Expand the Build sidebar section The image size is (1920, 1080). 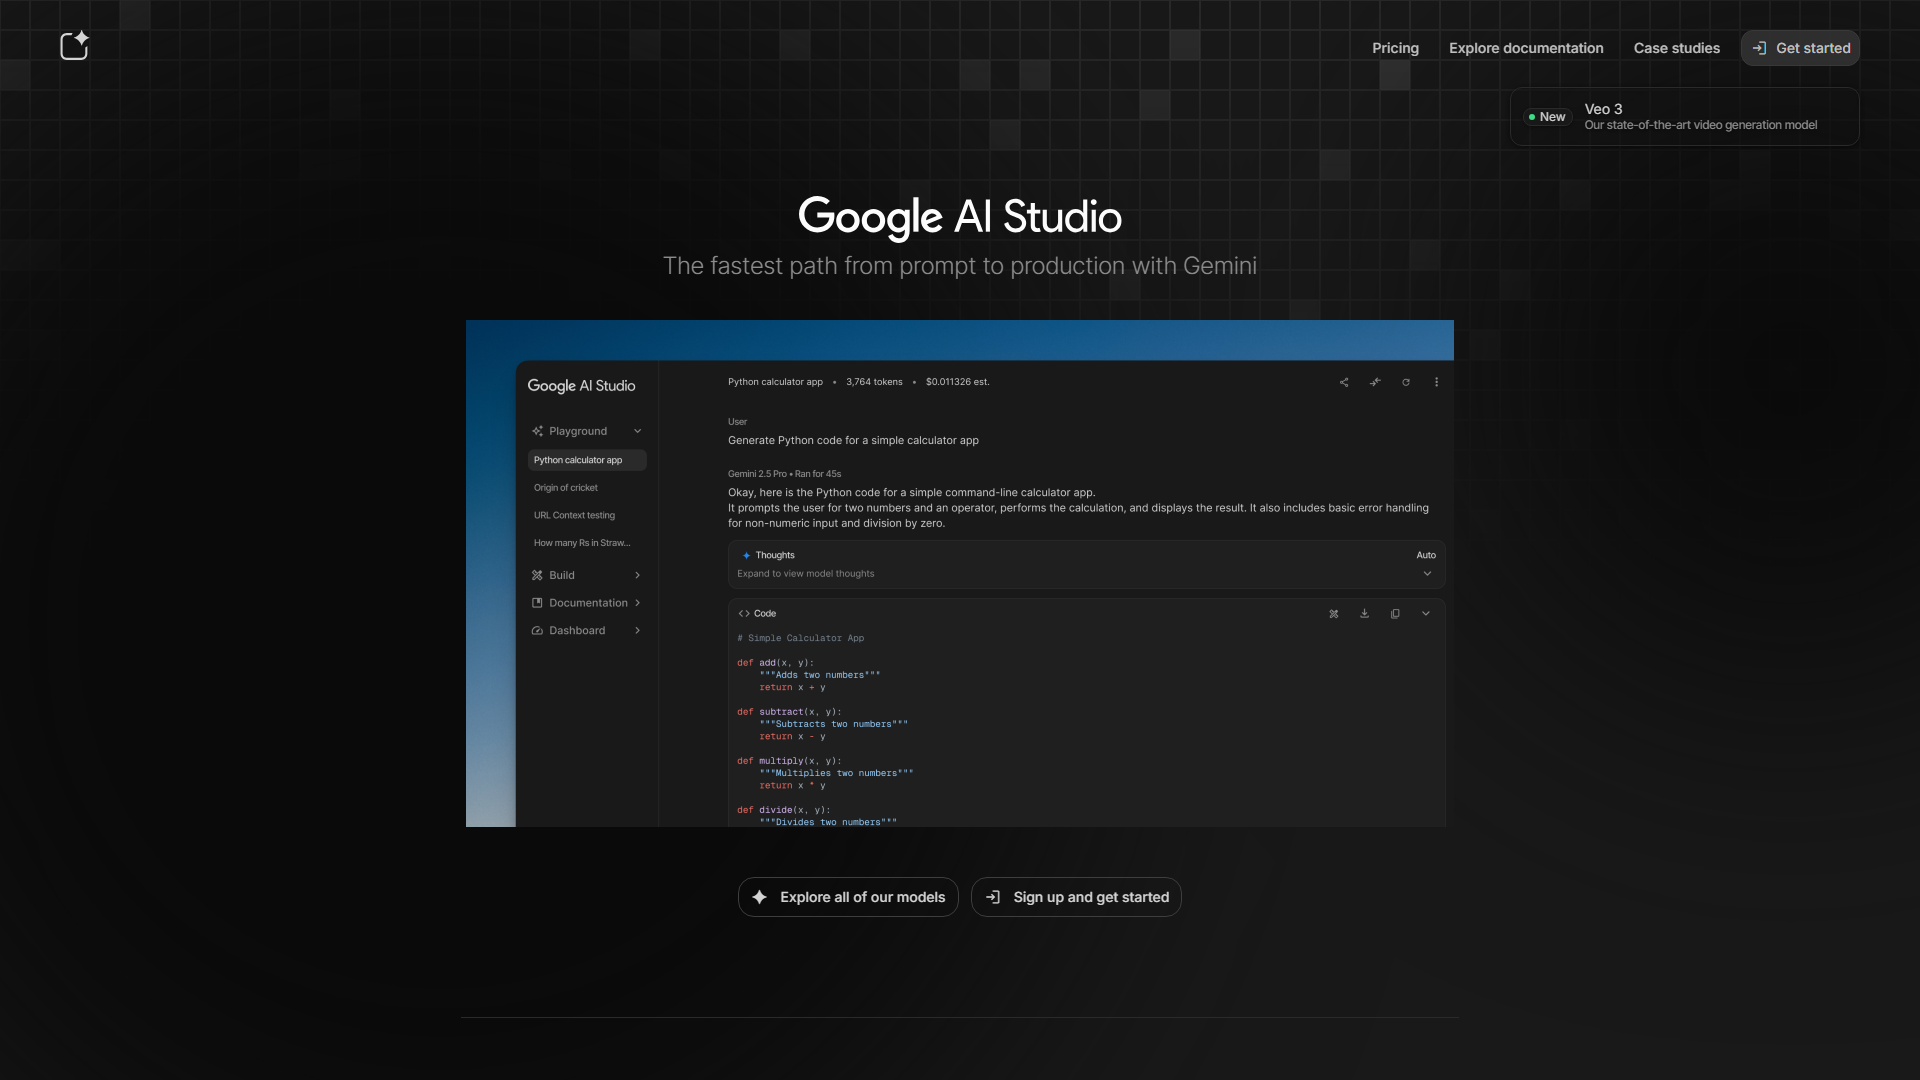(x=637, y=575)
